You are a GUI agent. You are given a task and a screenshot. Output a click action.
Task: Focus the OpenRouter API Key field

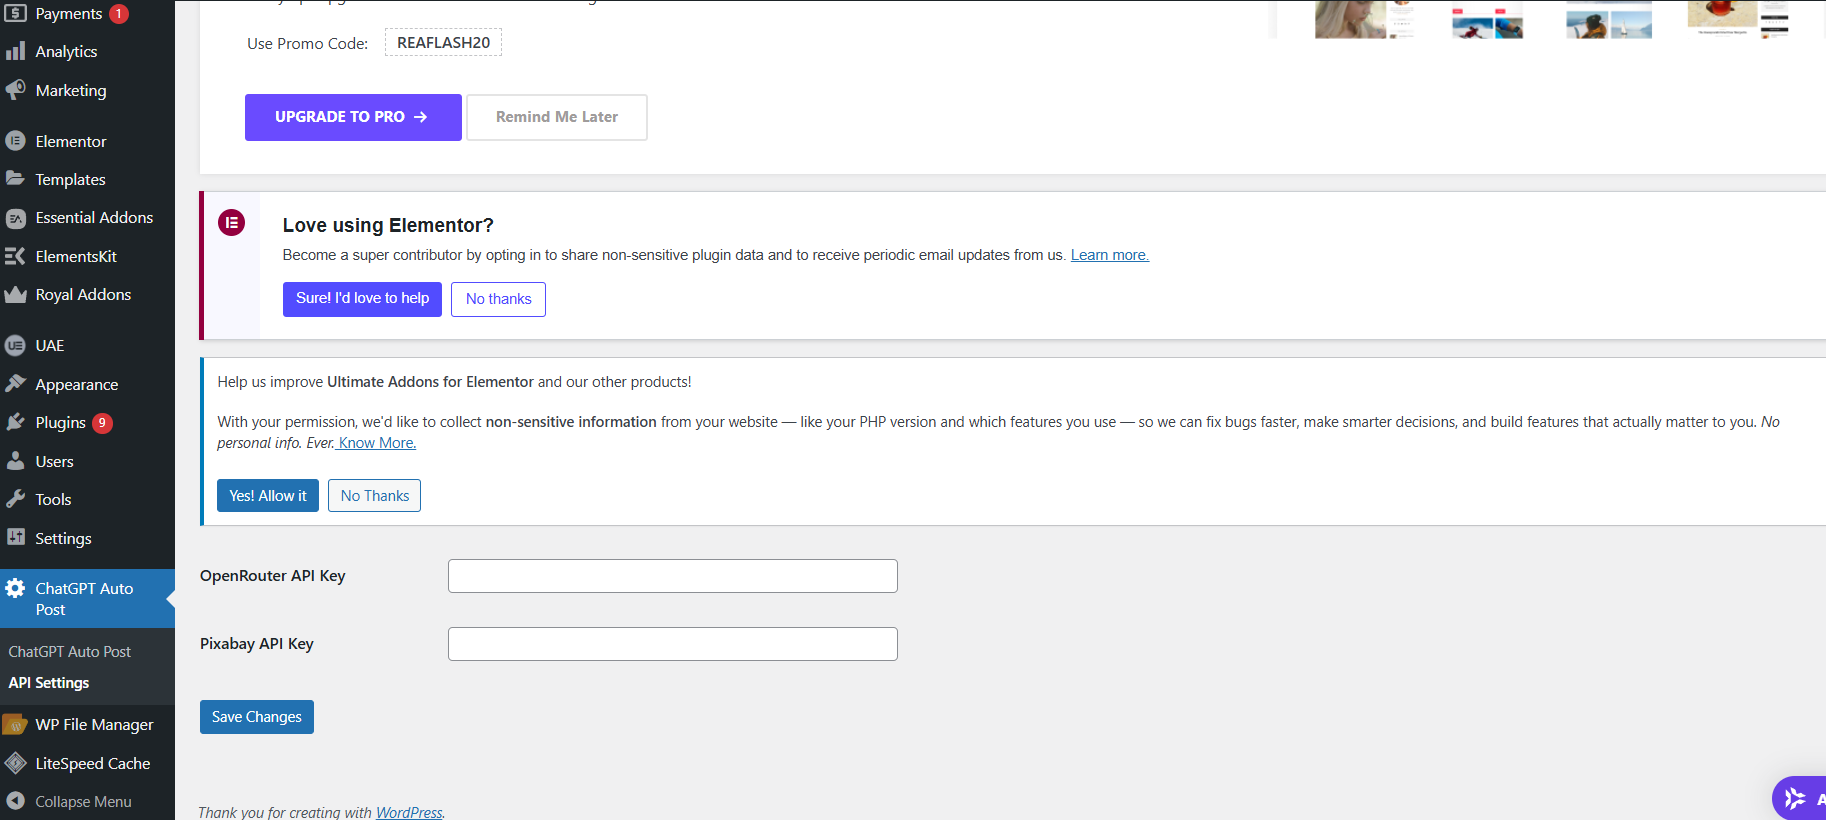tap(673, 576)
